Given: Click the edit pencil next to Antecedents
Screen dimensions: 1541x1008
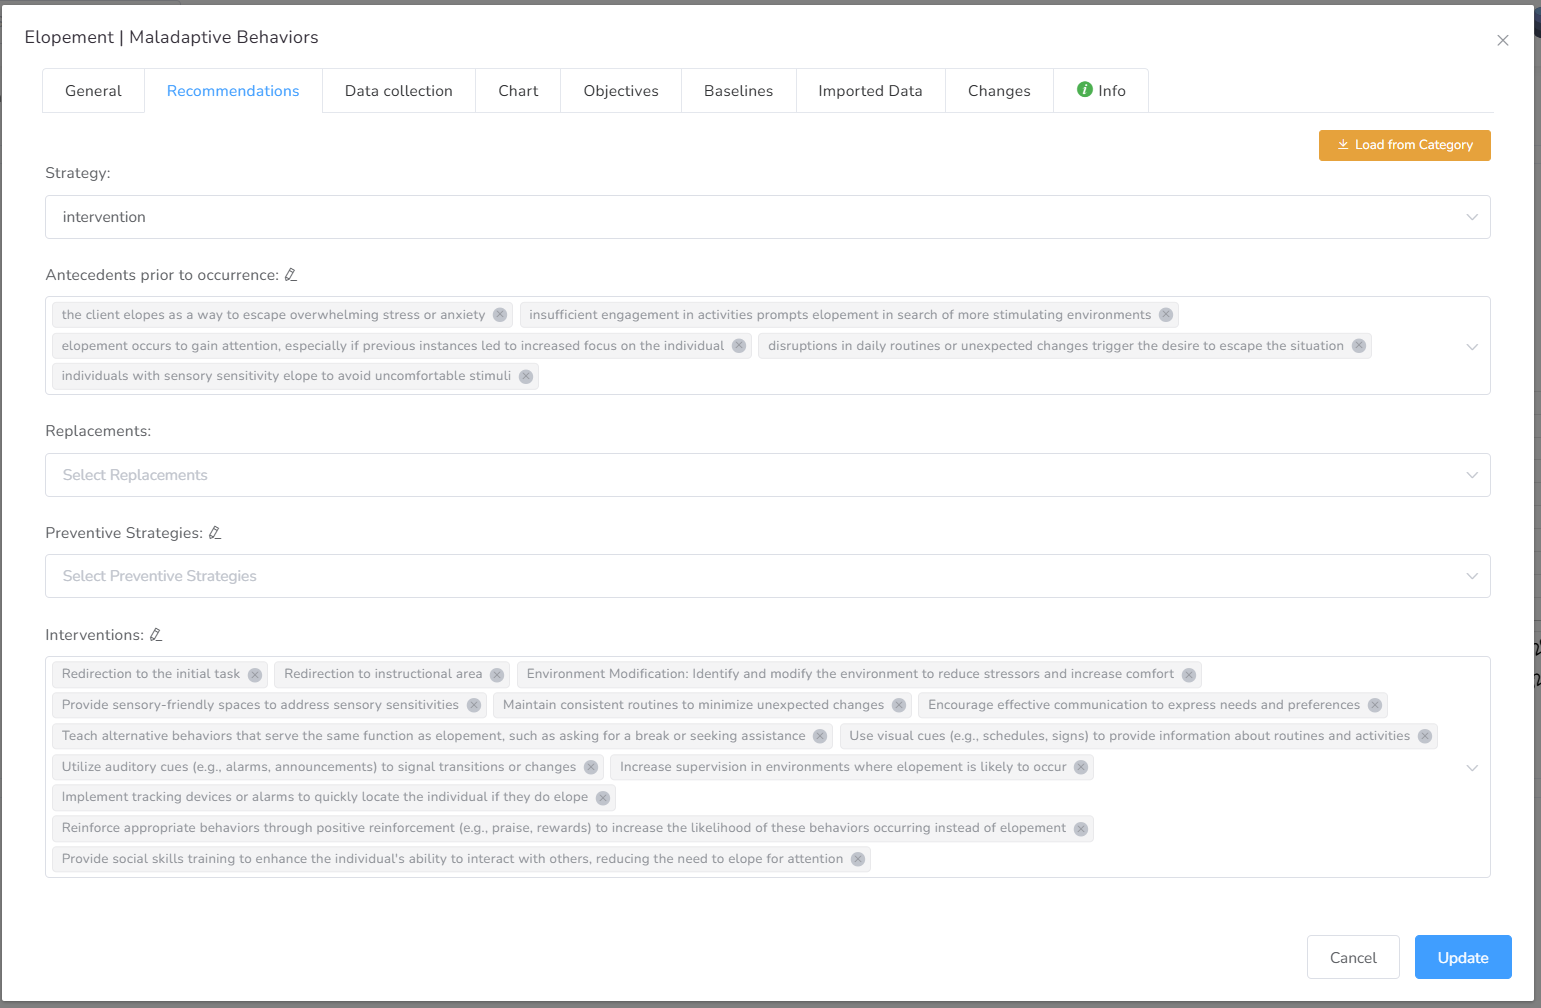Looking at the screenshot, I should [291, 275].
